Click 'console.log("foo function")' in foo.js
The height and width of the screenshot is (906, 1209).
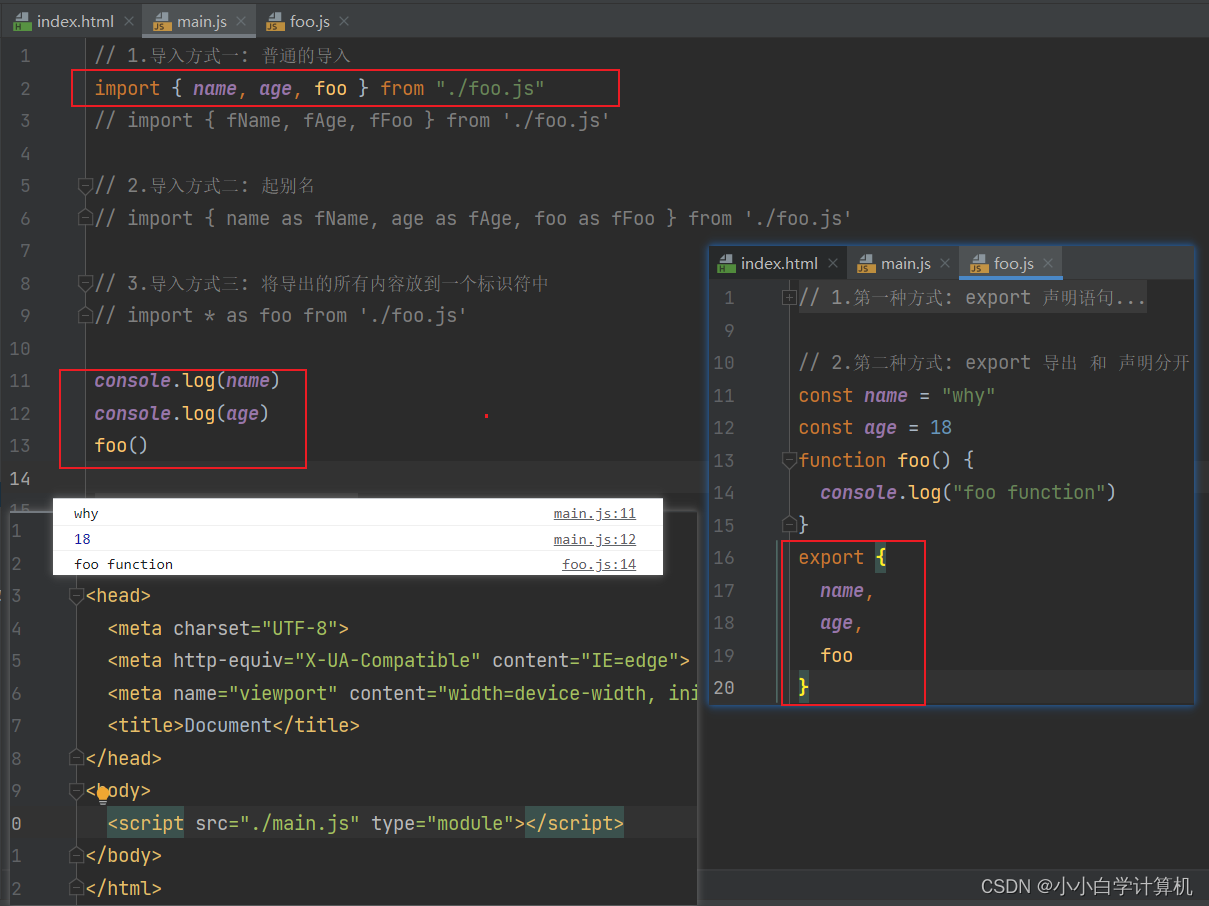[x=967, y=492]
